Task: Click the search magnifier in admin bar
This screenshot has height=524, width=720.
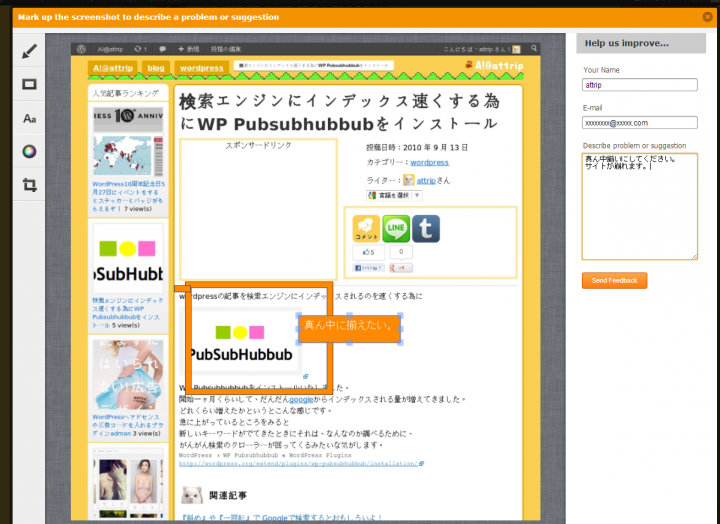Action: pyautogui.click(x=534, y=48)
